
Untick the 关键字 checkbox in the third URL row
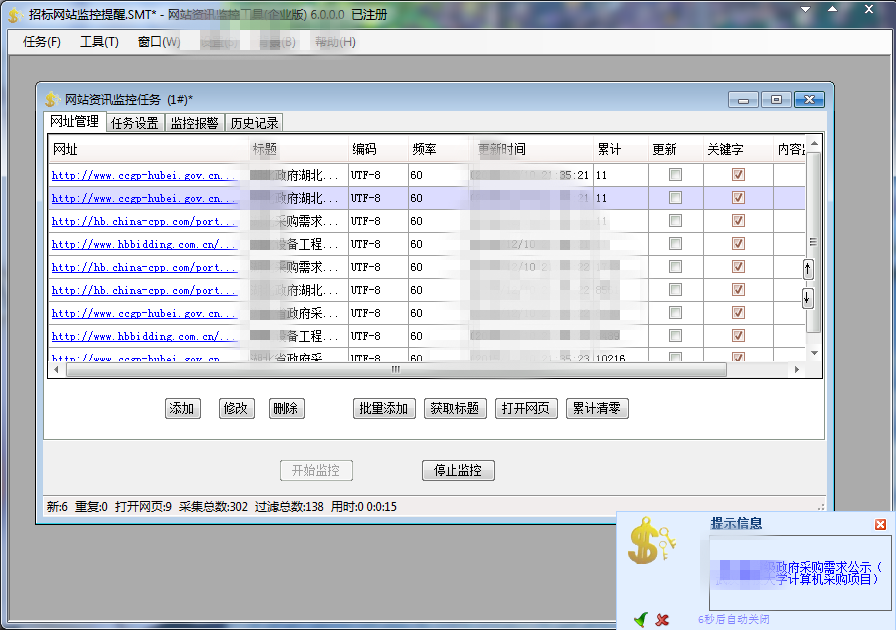point(738,221)
